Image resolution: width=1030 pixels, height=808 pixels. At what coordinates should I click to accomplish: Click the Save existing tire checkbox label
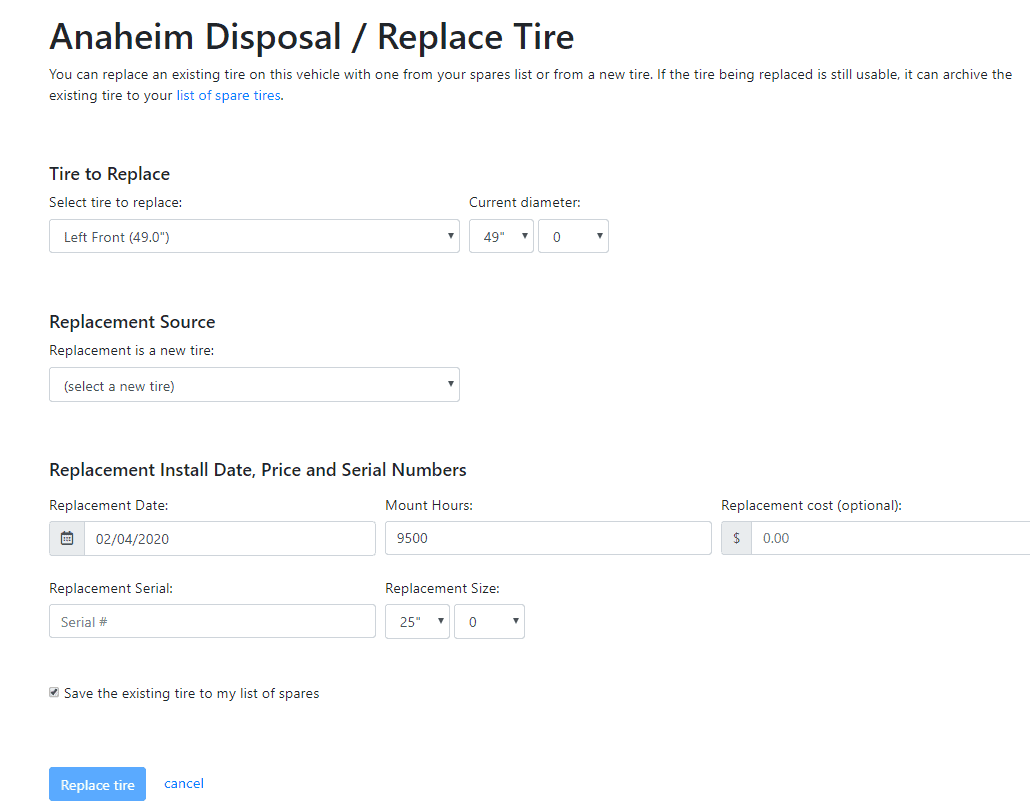[x=191, y=694]
